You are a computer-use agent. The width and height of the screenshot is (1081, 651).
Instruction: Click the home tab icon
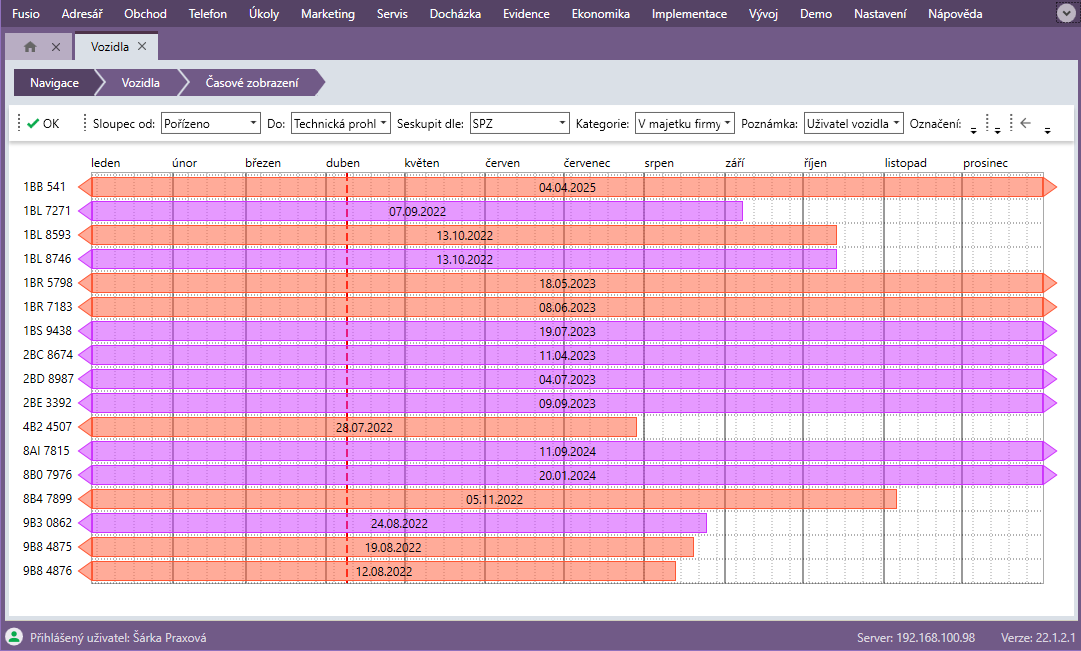coord(30,47)
